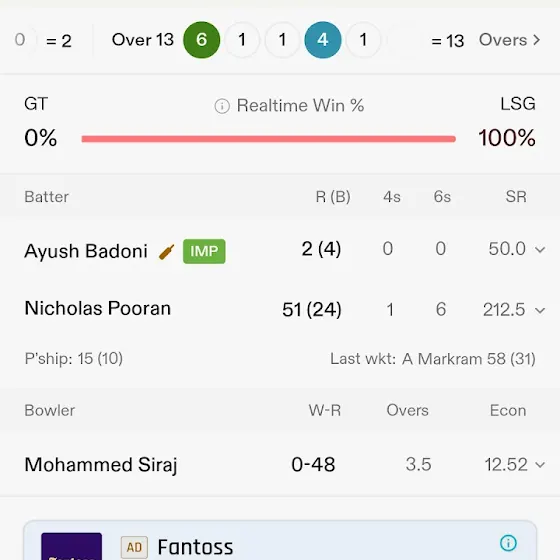Click the Over 13 label
Viewport: 560px width, 560px height.
coord(143,40)
